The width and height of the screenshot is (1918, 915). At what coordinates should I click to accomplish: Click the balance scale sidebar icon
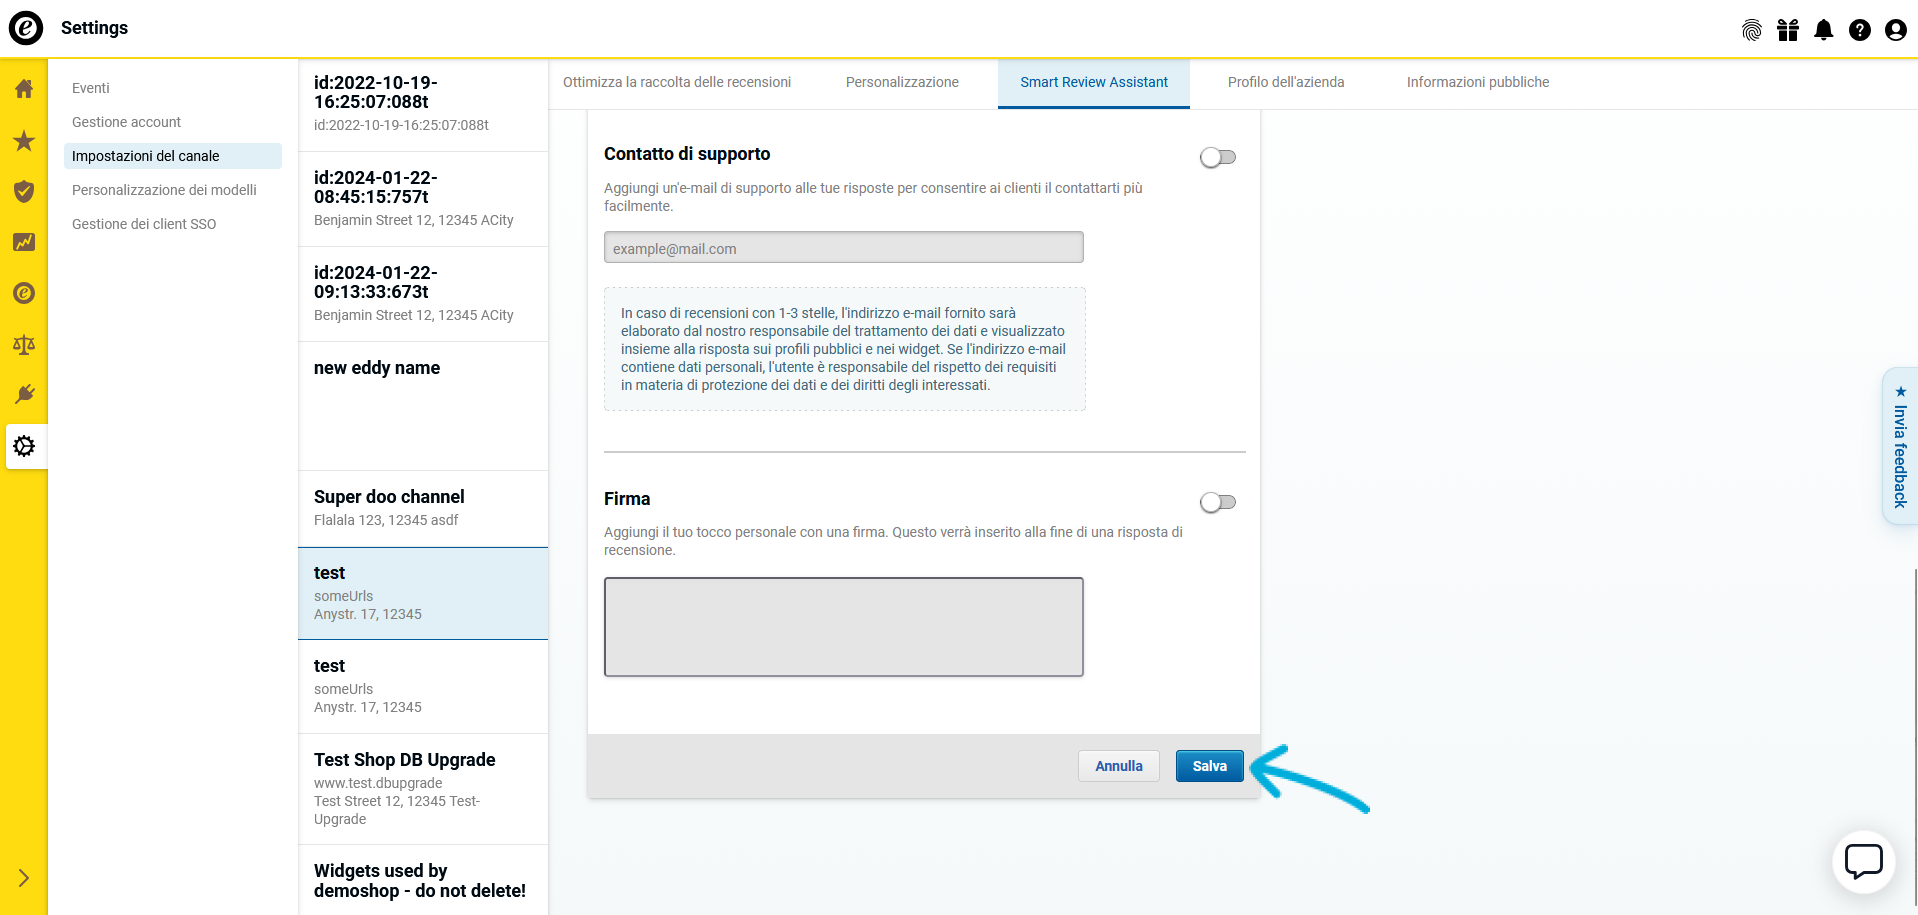(24, 345)
